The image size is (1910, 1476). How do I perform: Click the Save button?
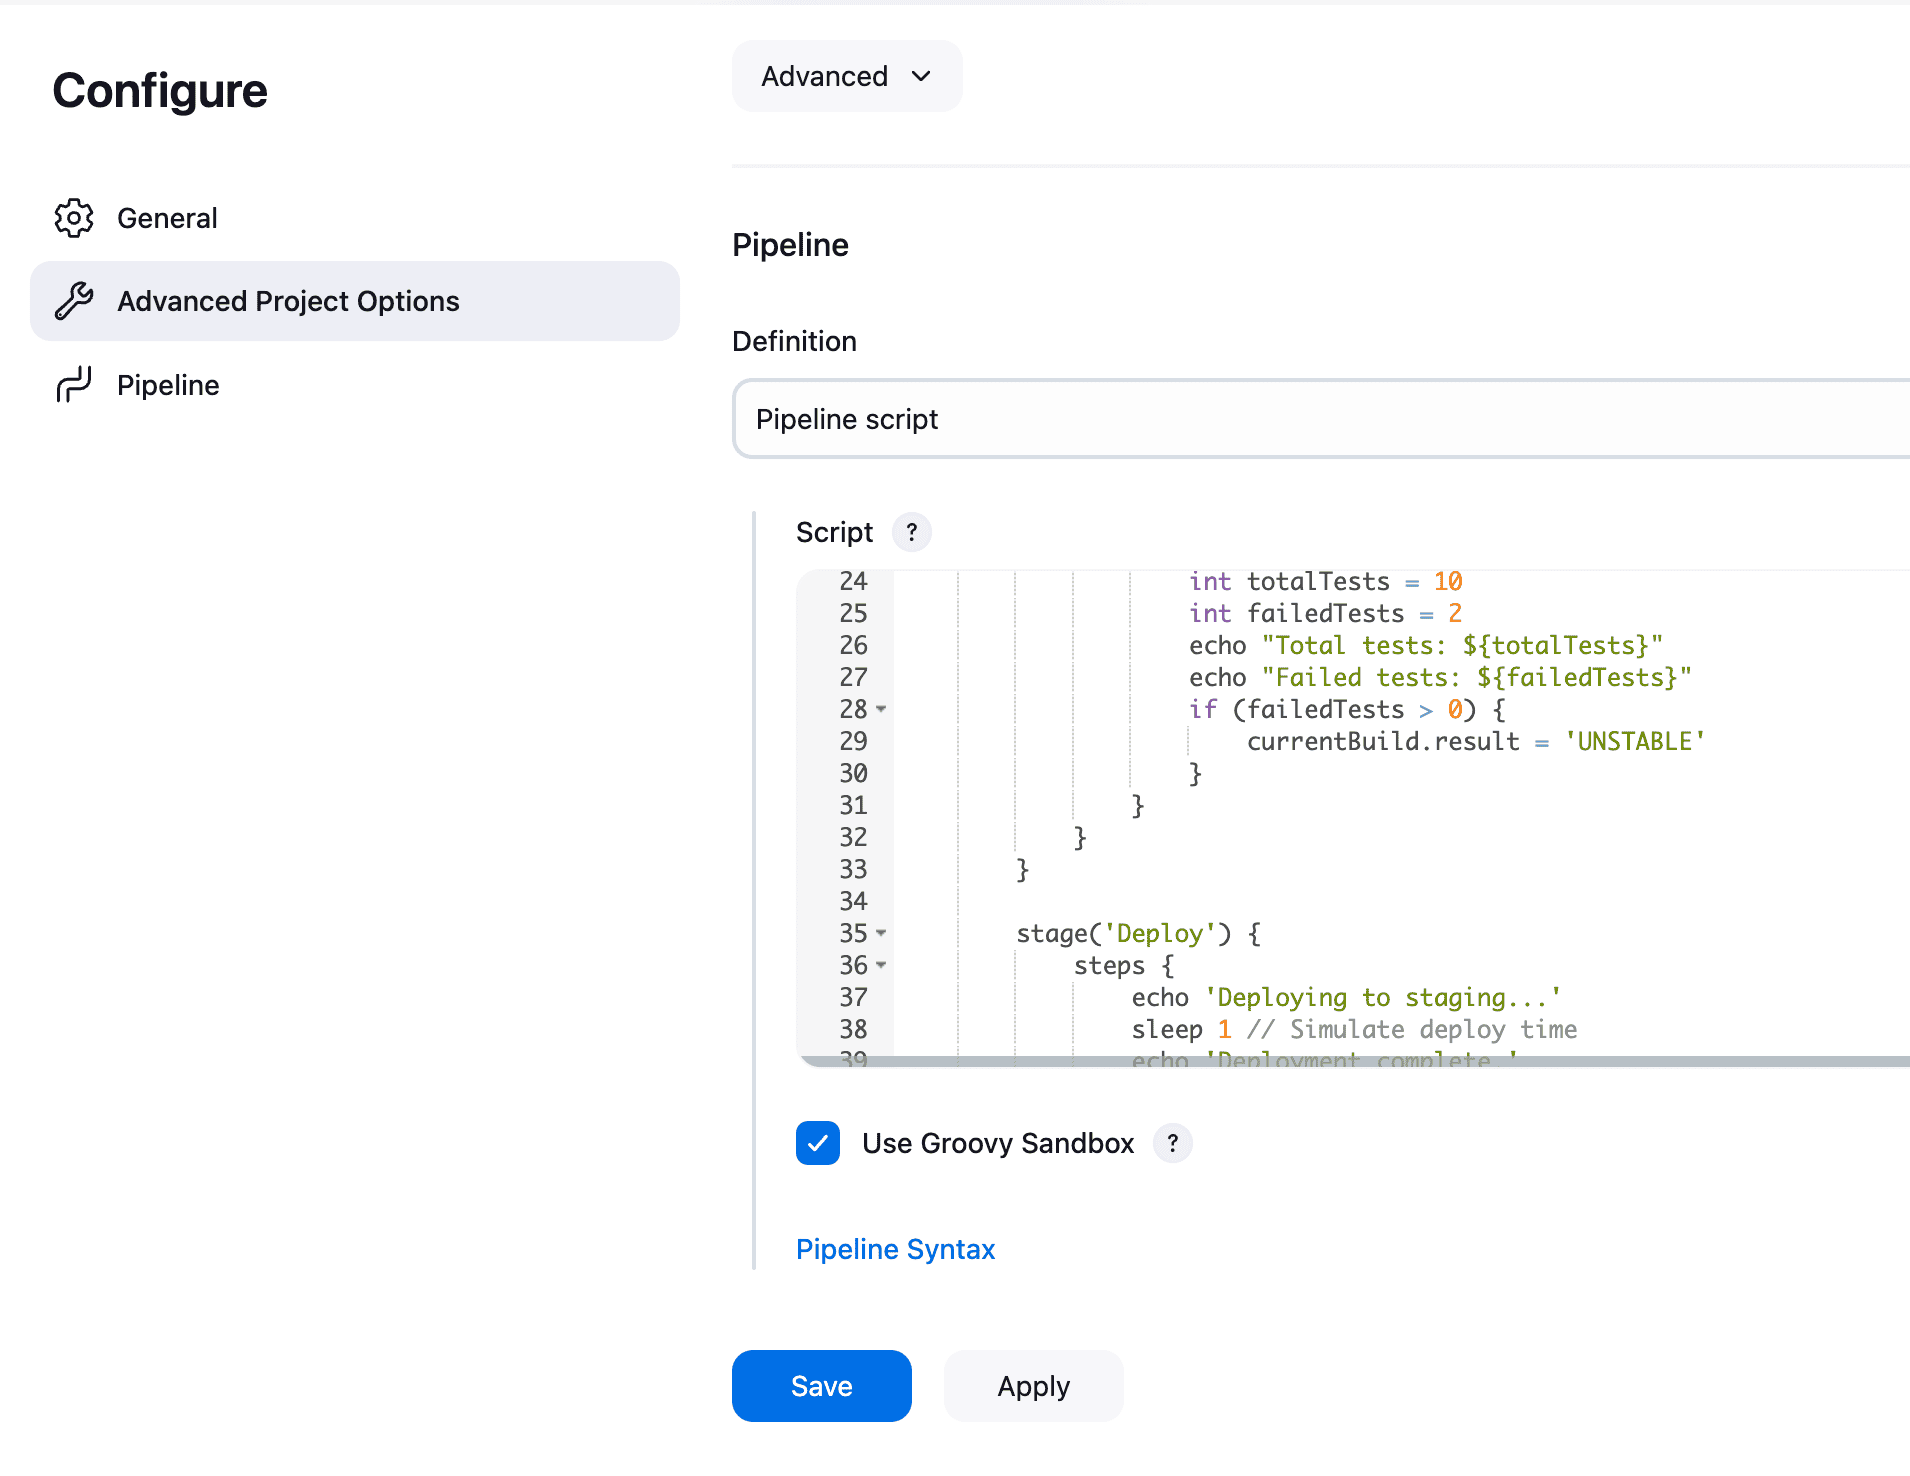(821, 1385)
